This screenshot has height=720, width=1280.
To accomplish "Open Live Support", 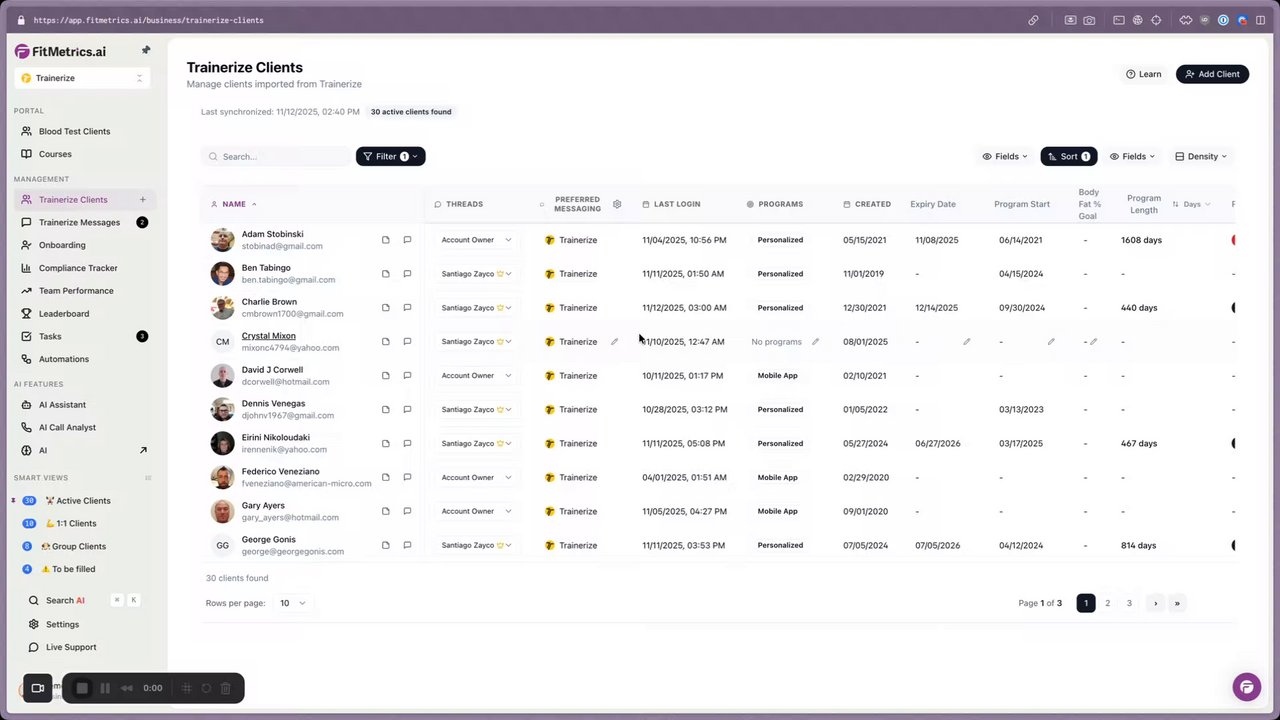I will (x=71, y=647).
